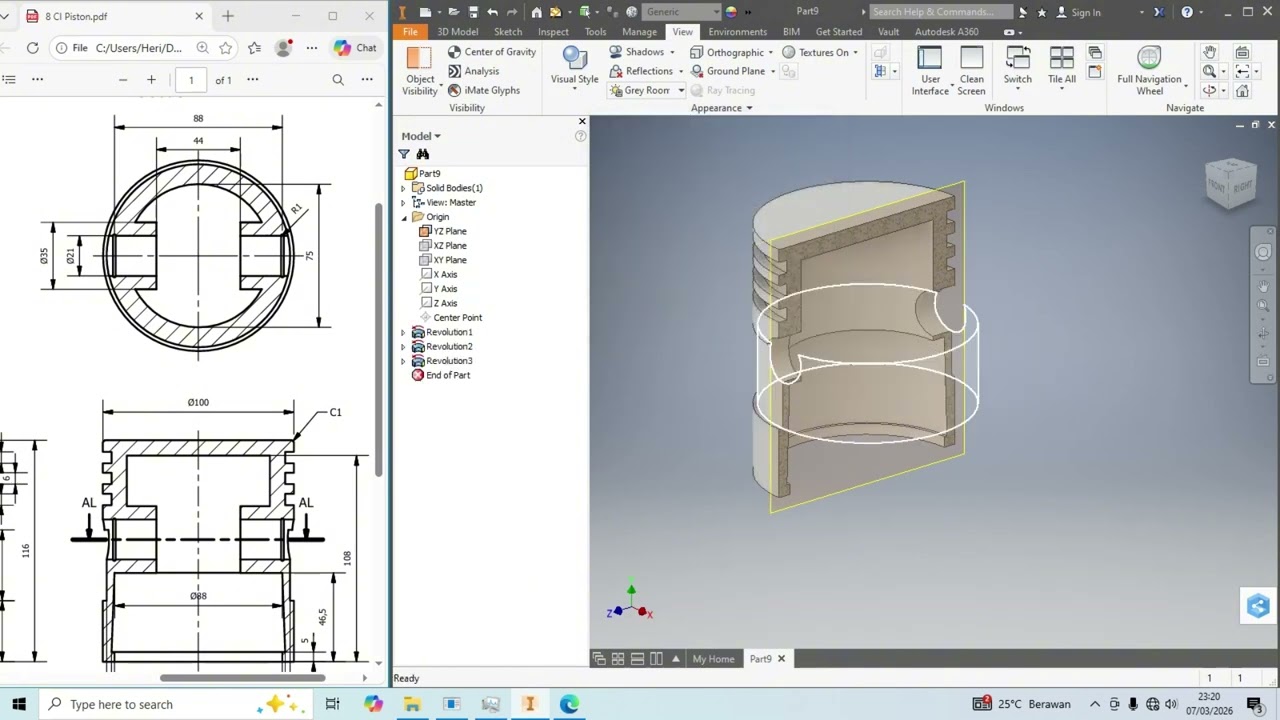The width and height of the screenshot is (1280, 720).
Task: Zoom in the PDF with plus
Action: (151, 80)
